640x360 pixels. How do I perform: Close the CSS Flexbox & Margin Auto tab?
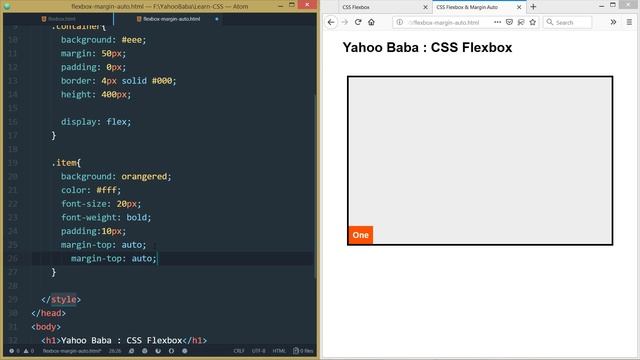(x=519, y=7)
